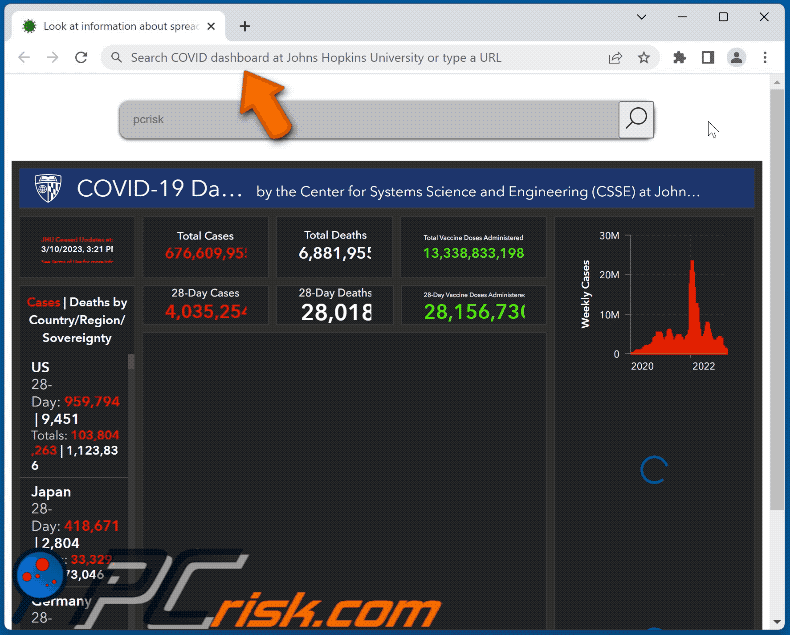Bookmark this page with the star icon
790x635 pixels.
tap(644, 58)
